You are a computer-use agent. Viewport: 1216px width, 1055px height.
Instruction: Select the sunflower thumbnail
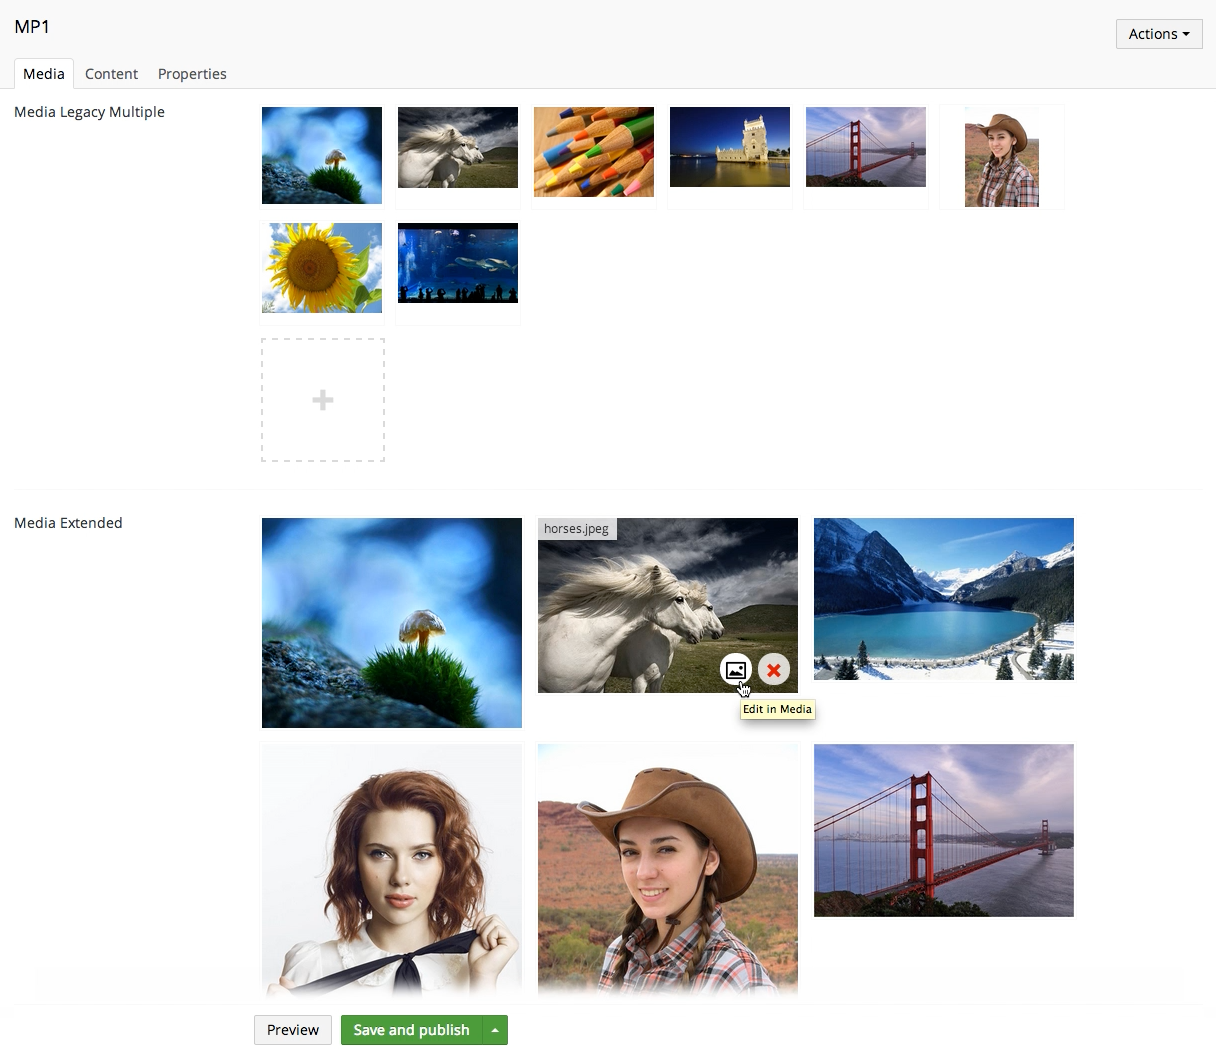click(322, 268)
